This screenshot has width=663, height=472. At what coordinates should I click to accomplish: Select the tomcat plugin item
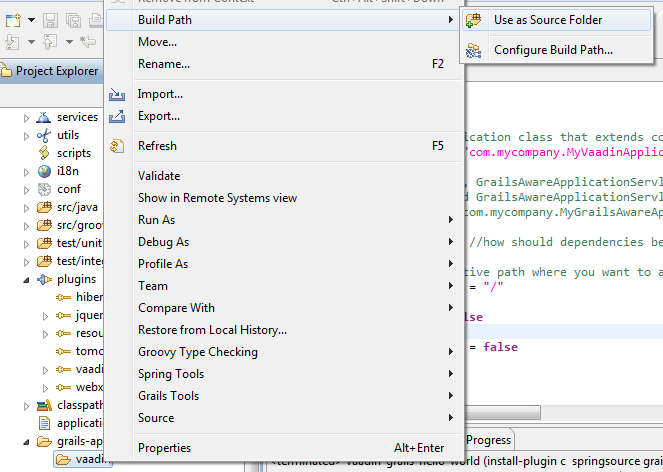(x=79, y=351)
